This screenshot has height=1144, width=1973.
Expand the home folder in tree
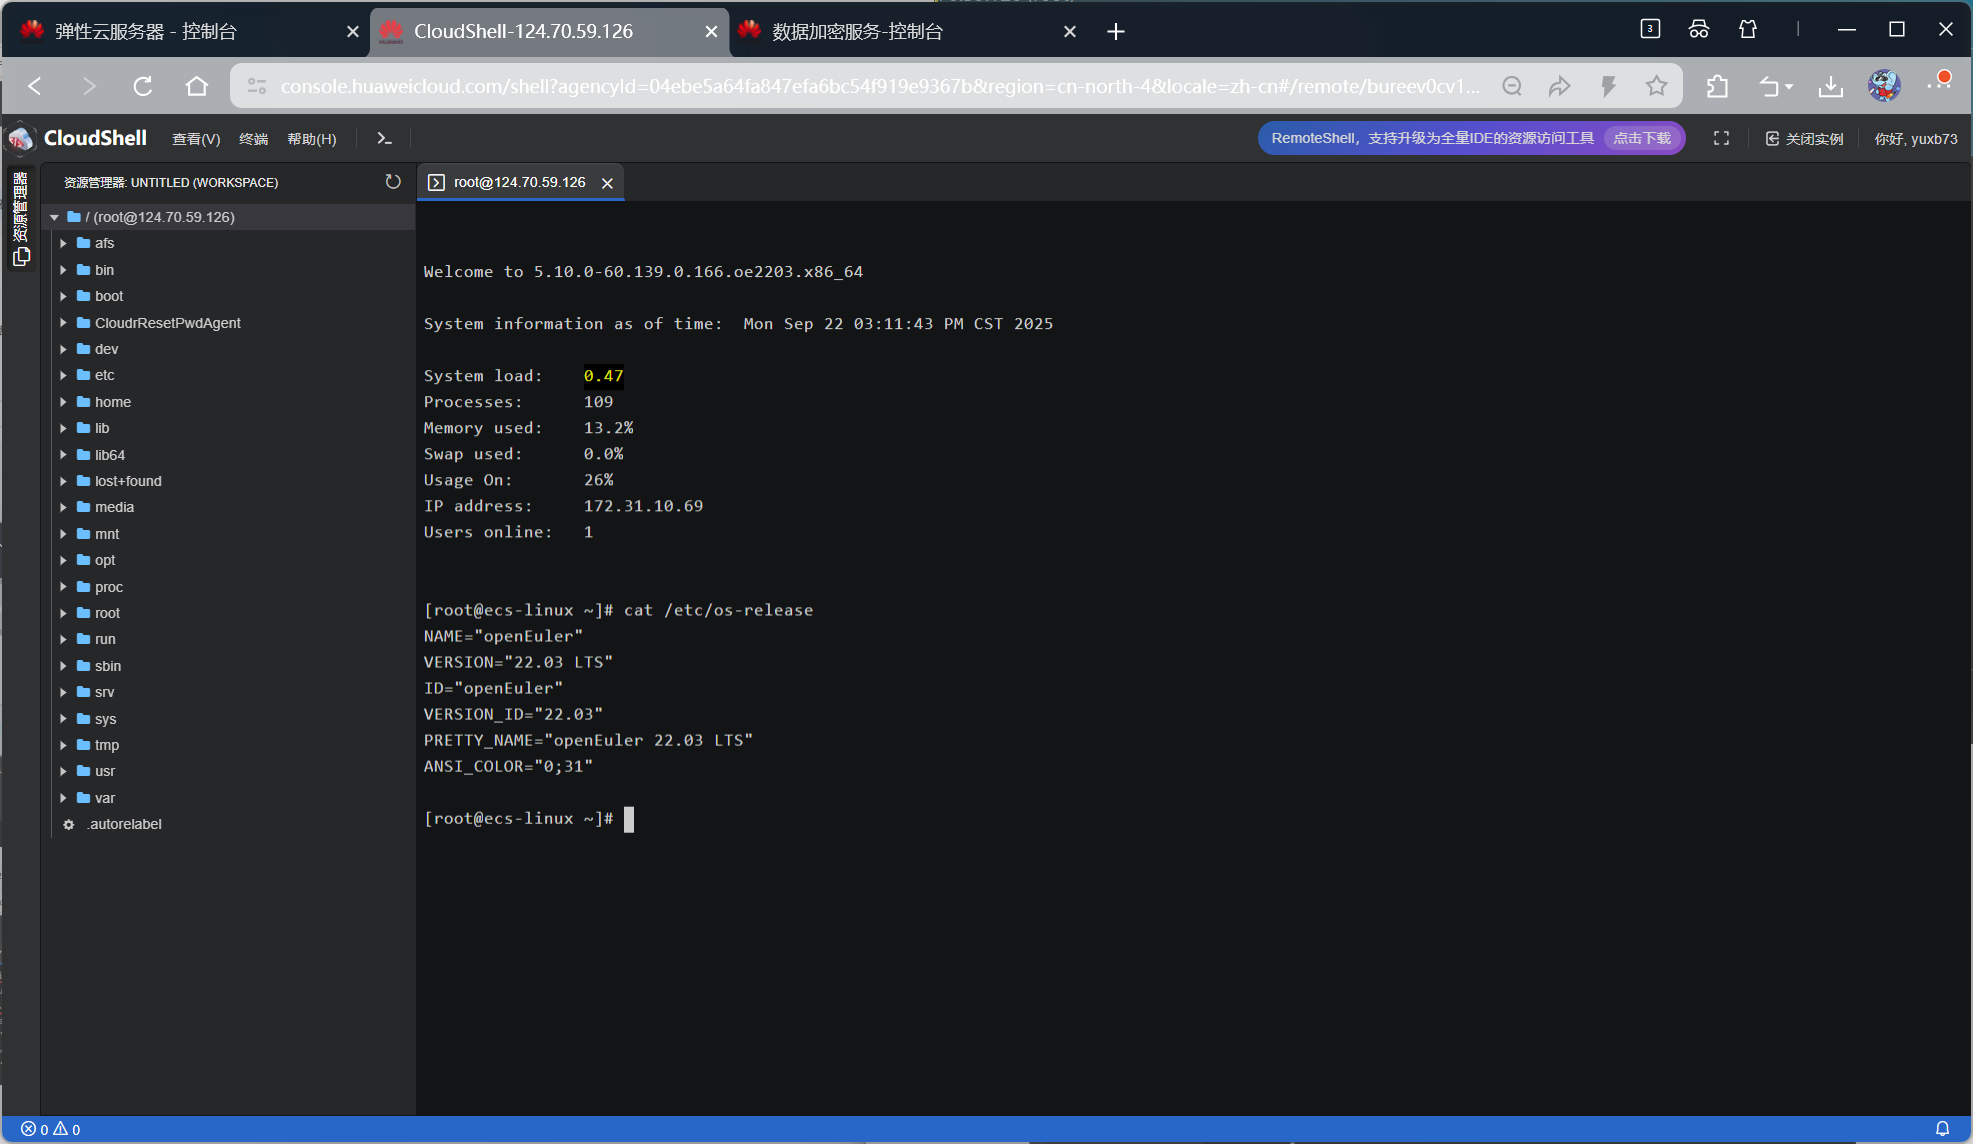(x=63, y=402)
